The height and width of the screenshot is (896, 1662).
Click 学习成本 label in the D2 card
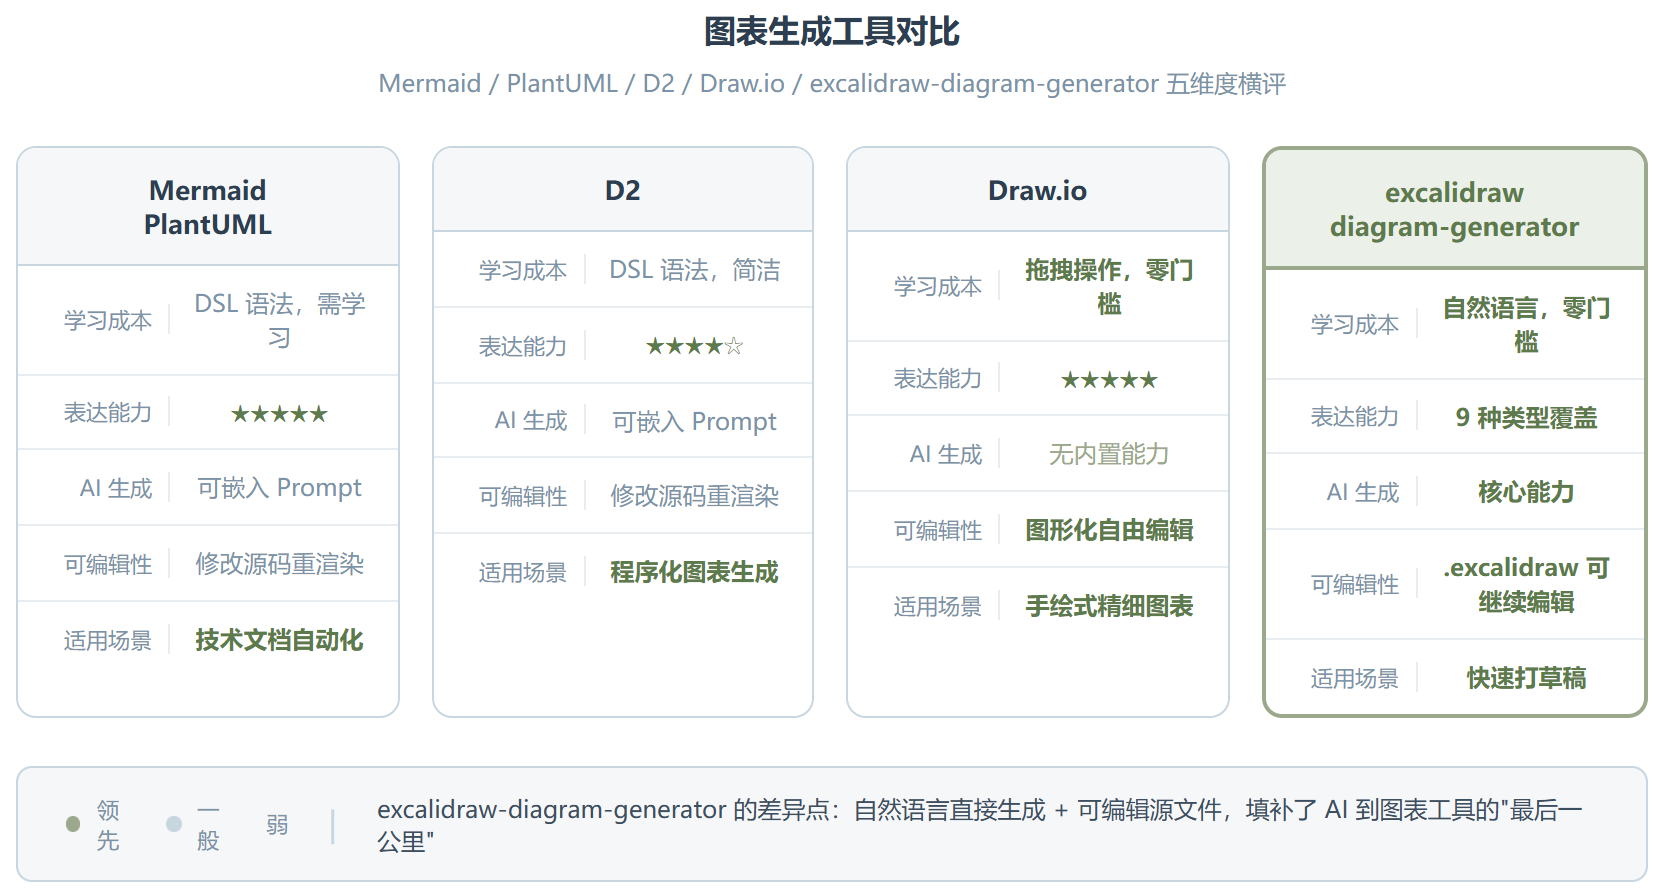[523, 270]
